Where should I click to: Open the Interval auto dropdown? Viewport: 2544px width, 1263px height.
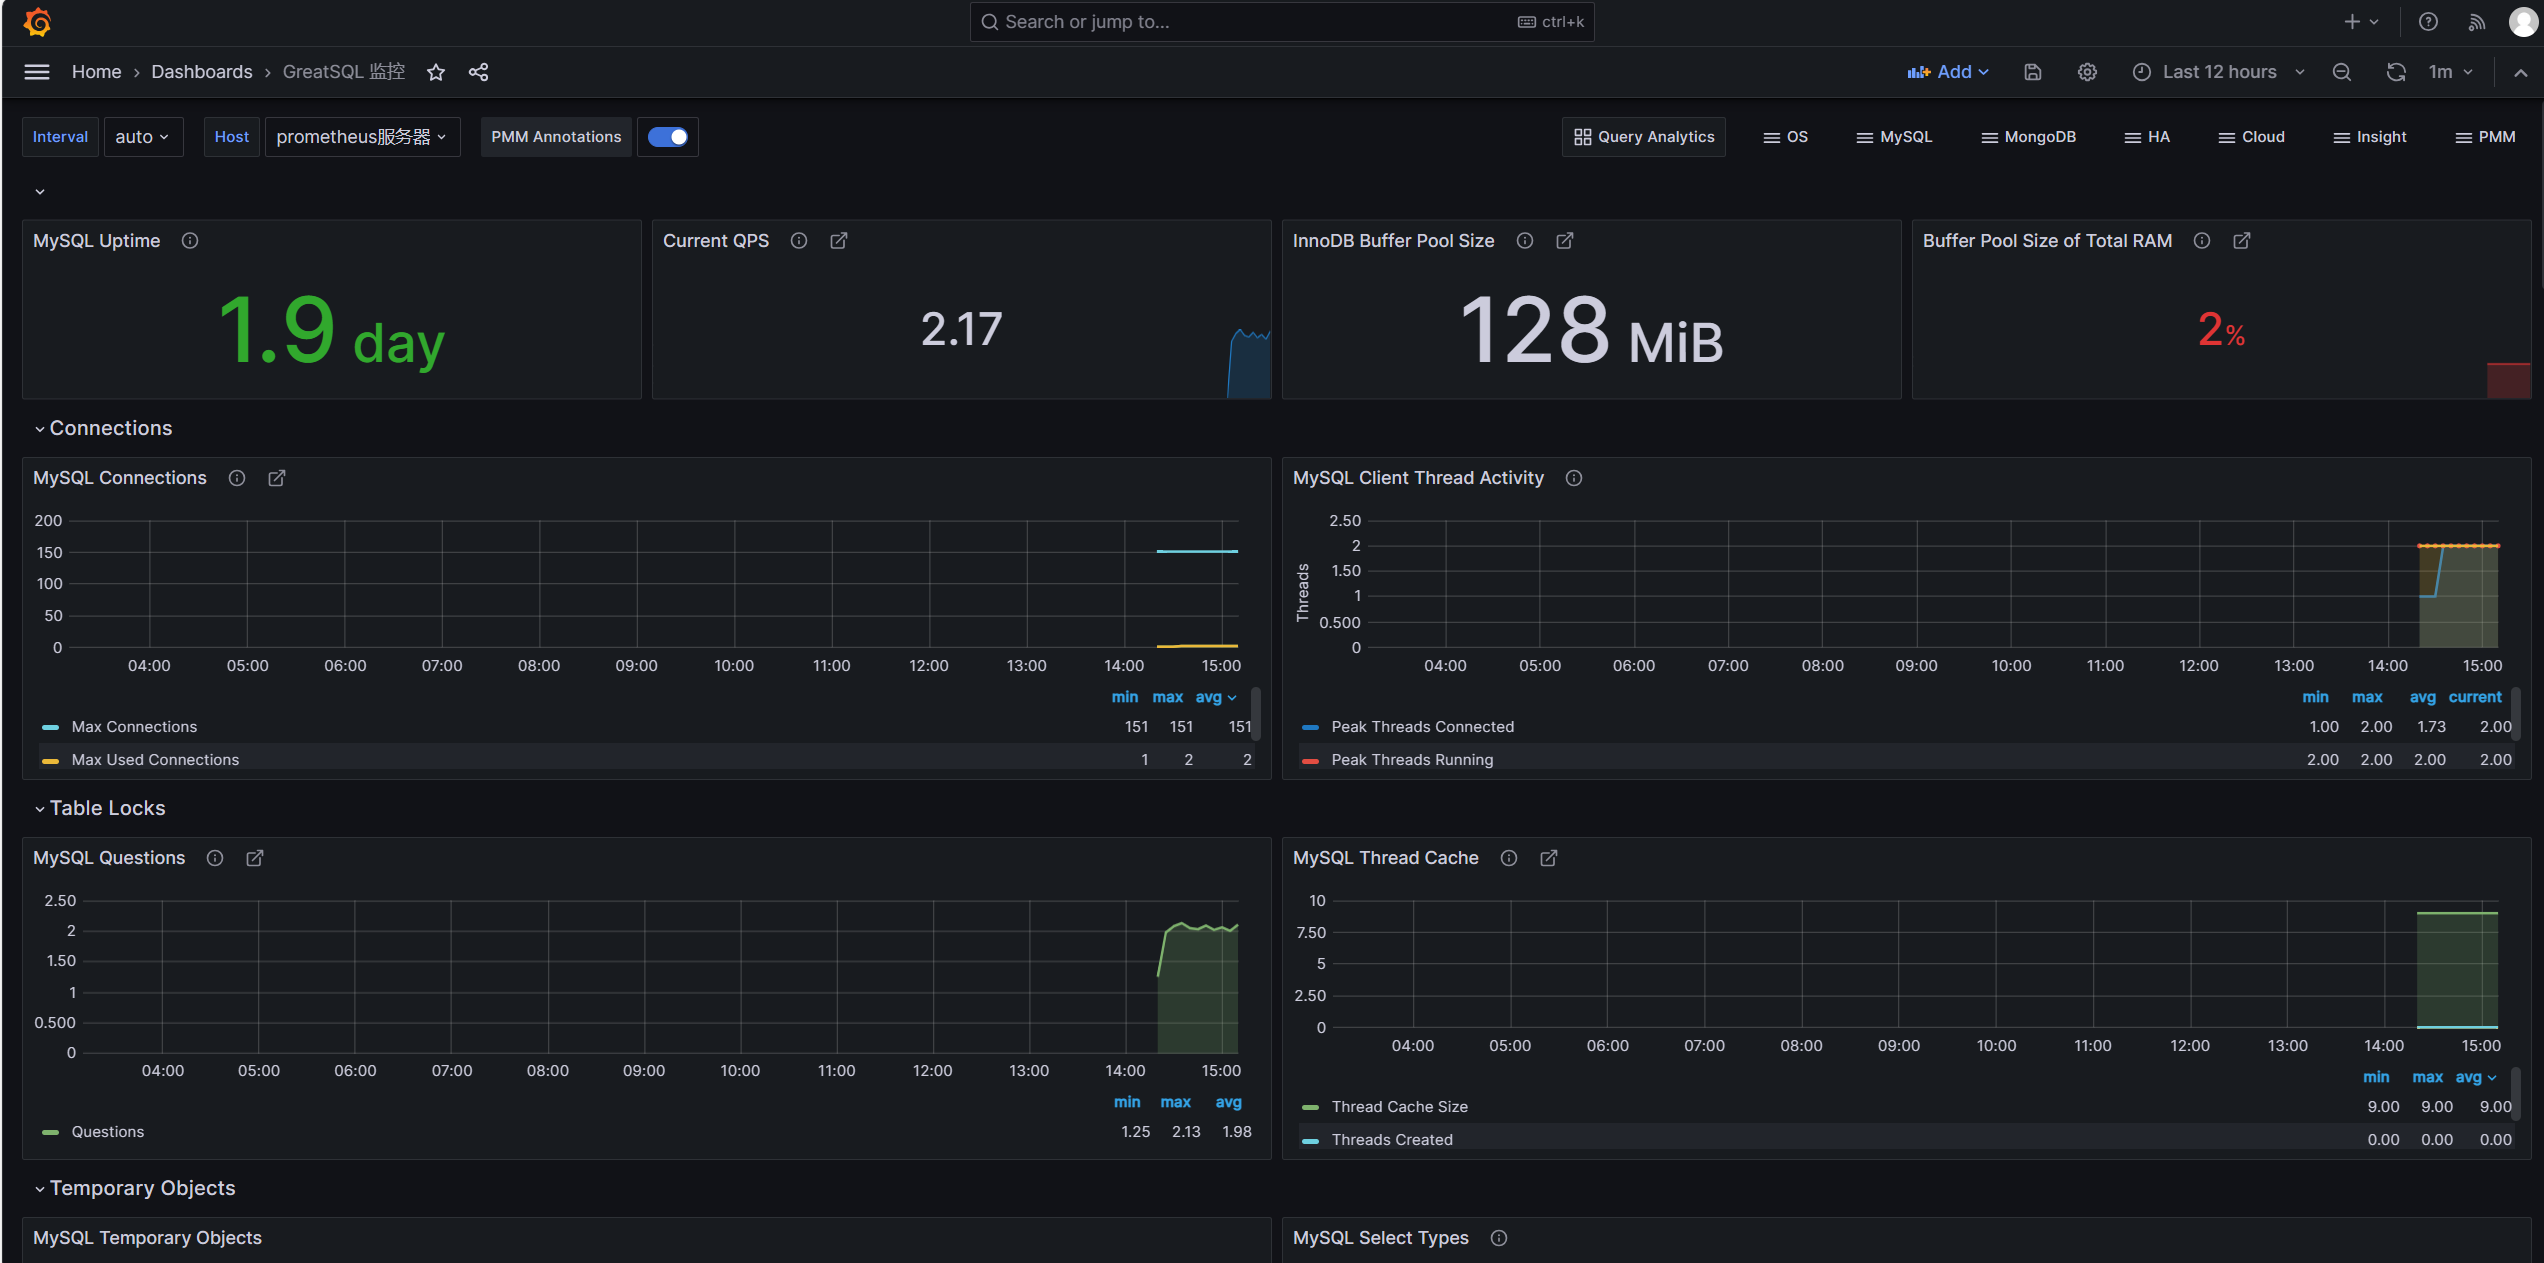[142, 137]
